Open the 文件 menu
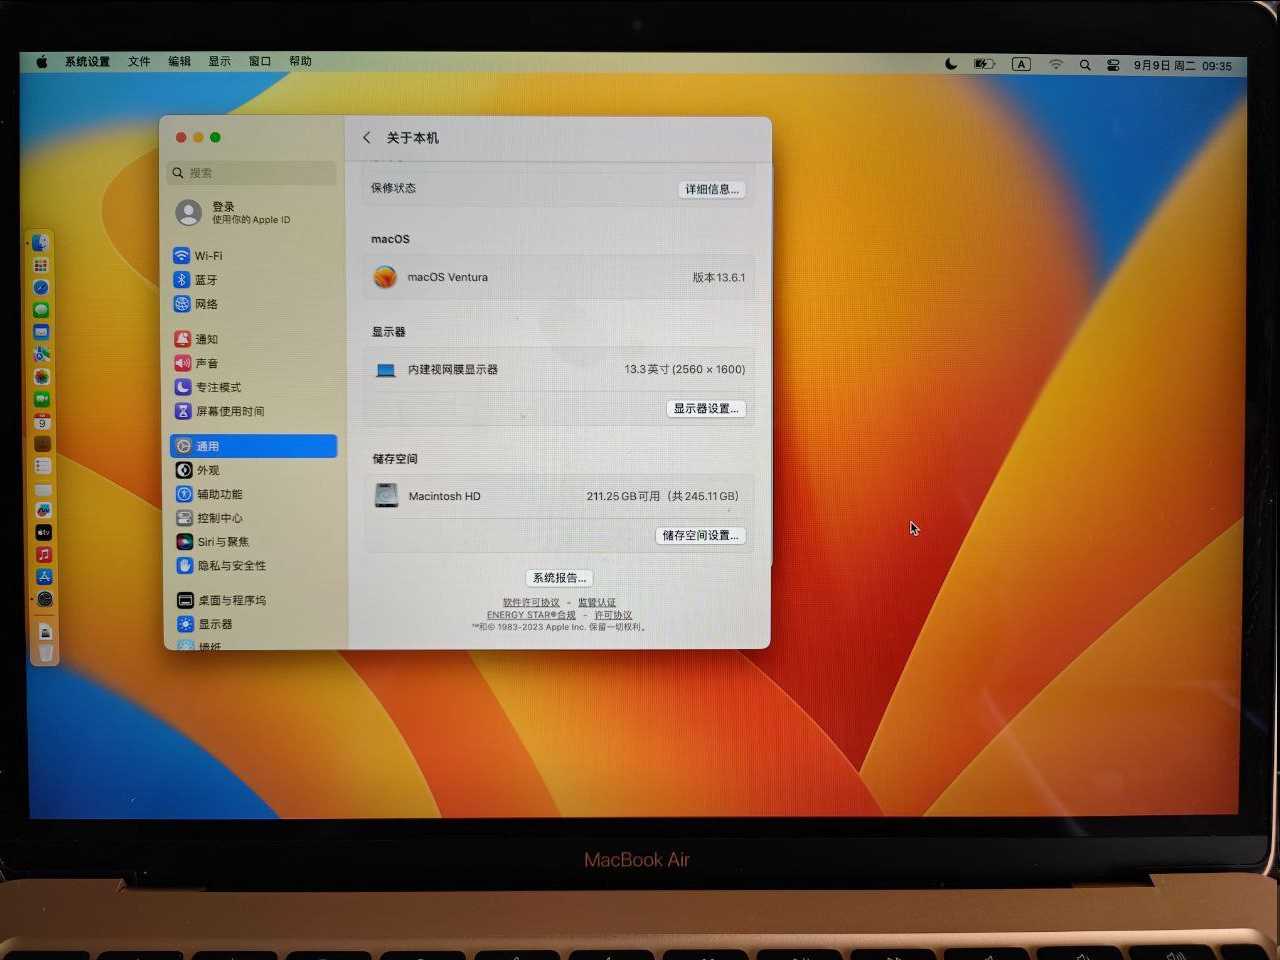This screenshot has width=1280, height=960. [139, 62]
